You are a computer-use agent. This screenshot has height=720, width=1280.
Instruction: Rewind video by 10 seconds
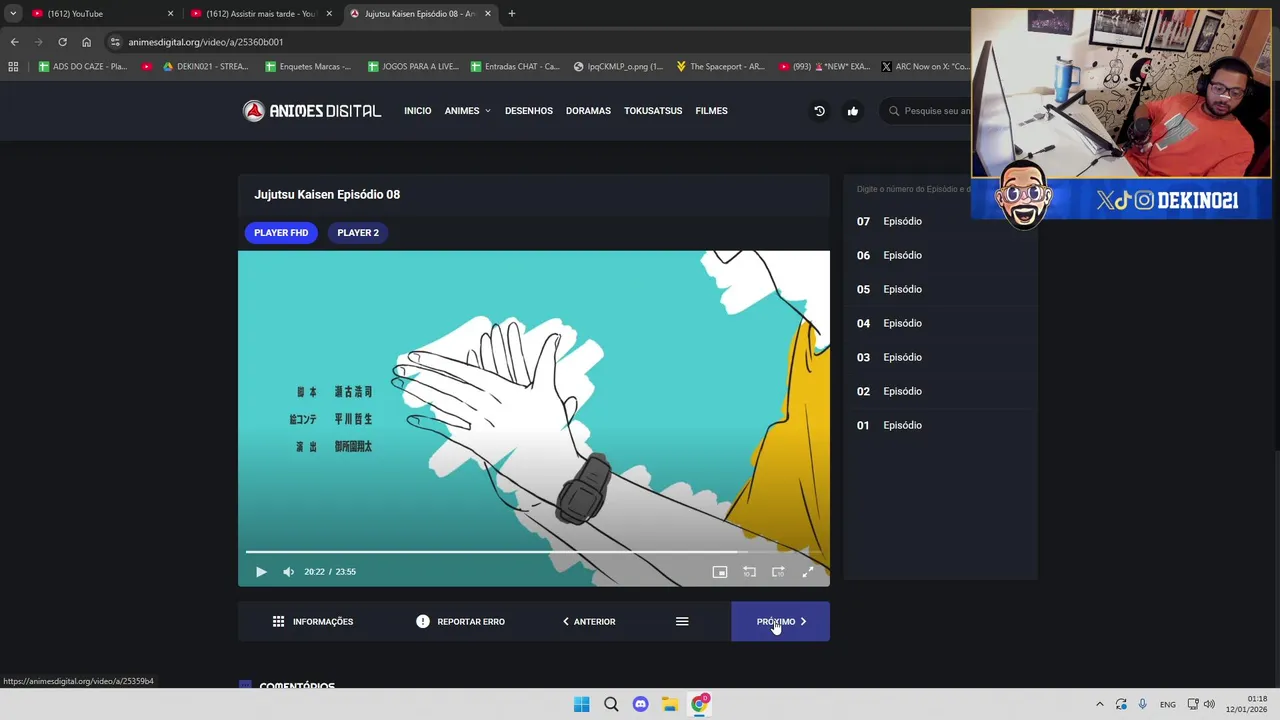pyautogui.click(x=749, y=572)
